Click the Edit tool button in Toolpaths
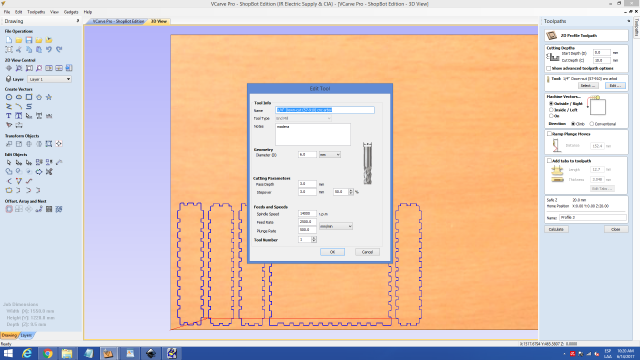The width and height of the screenshot is (640, 360). (615, 86)
